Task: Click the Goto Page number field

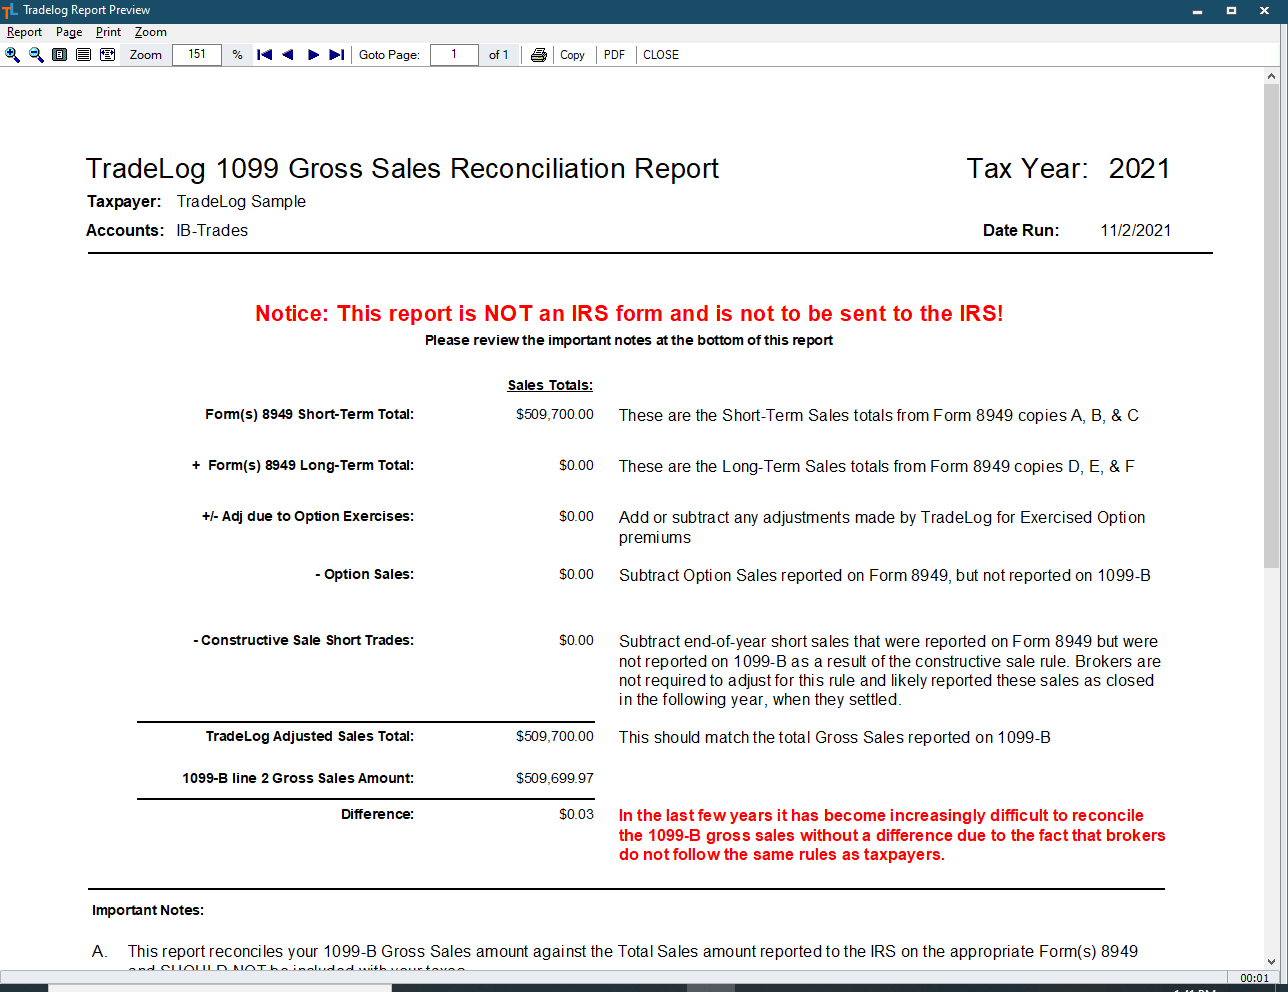Action: [x=454, y=55]
